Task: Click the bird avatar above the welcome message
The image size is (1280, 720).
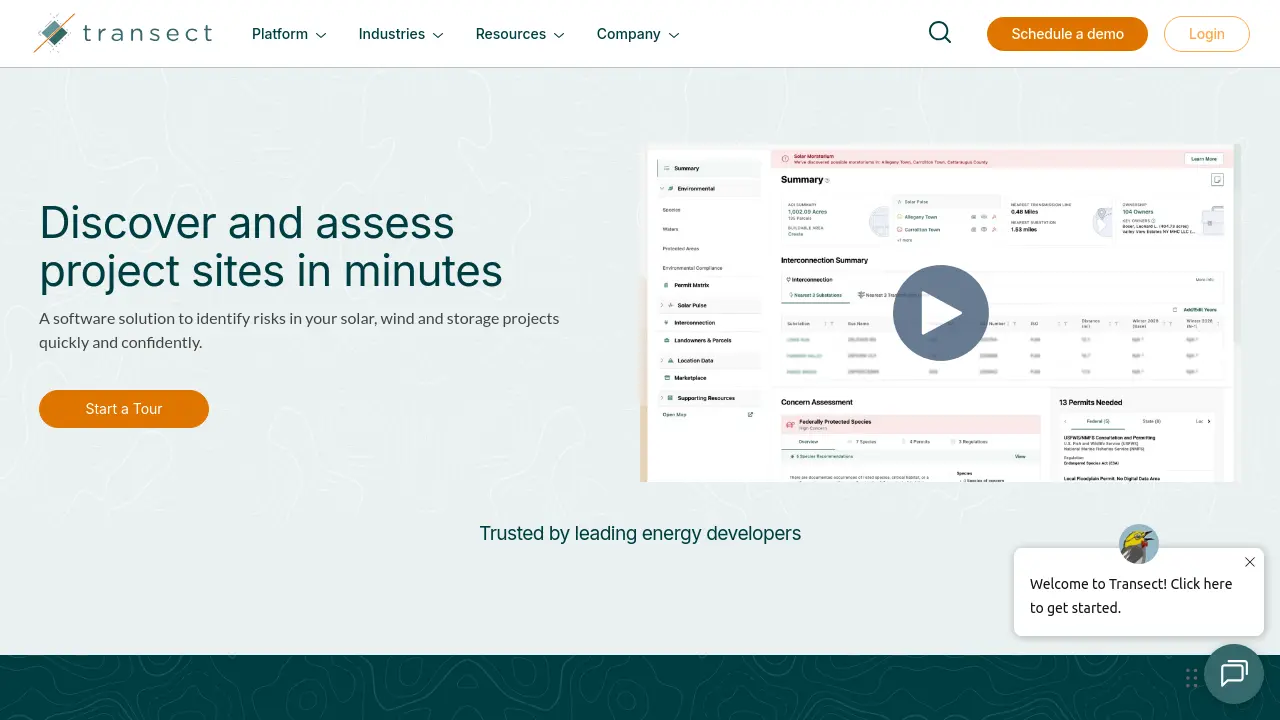Action: [1139, 544]
